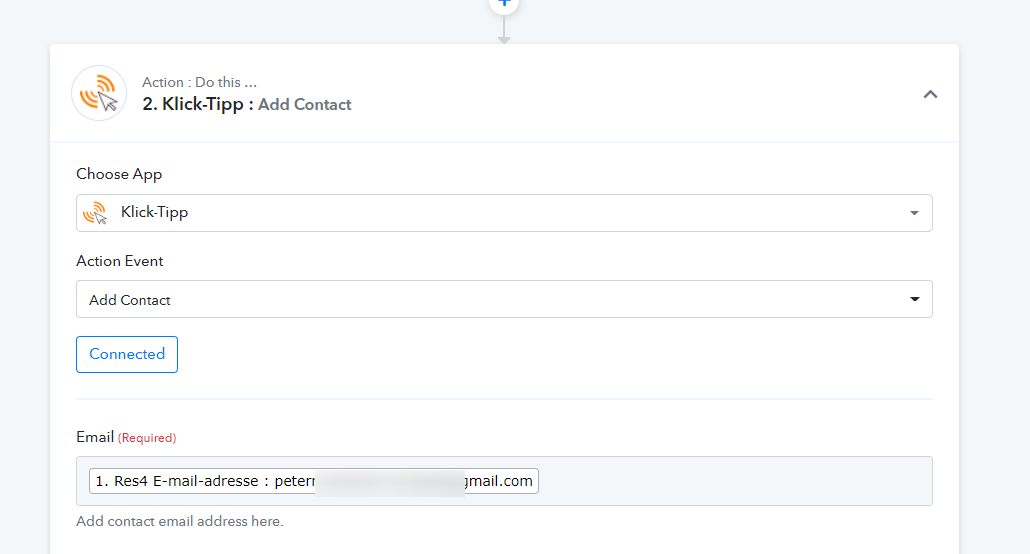Click the bold '2. Klick-Tipp' step title
The image size is (1030, 554).
point(193,104)
